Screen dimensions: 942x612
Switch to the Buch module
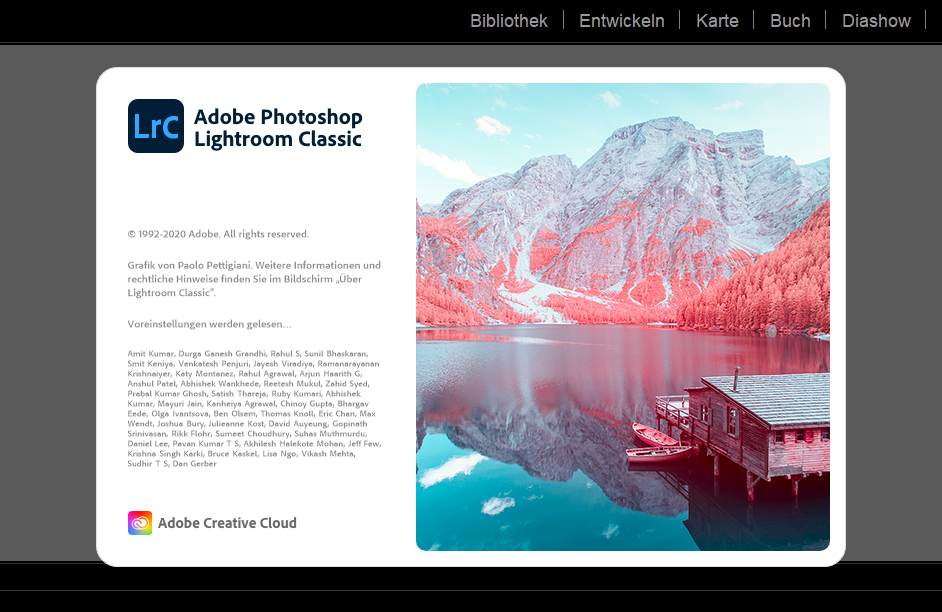click(790, 21)
